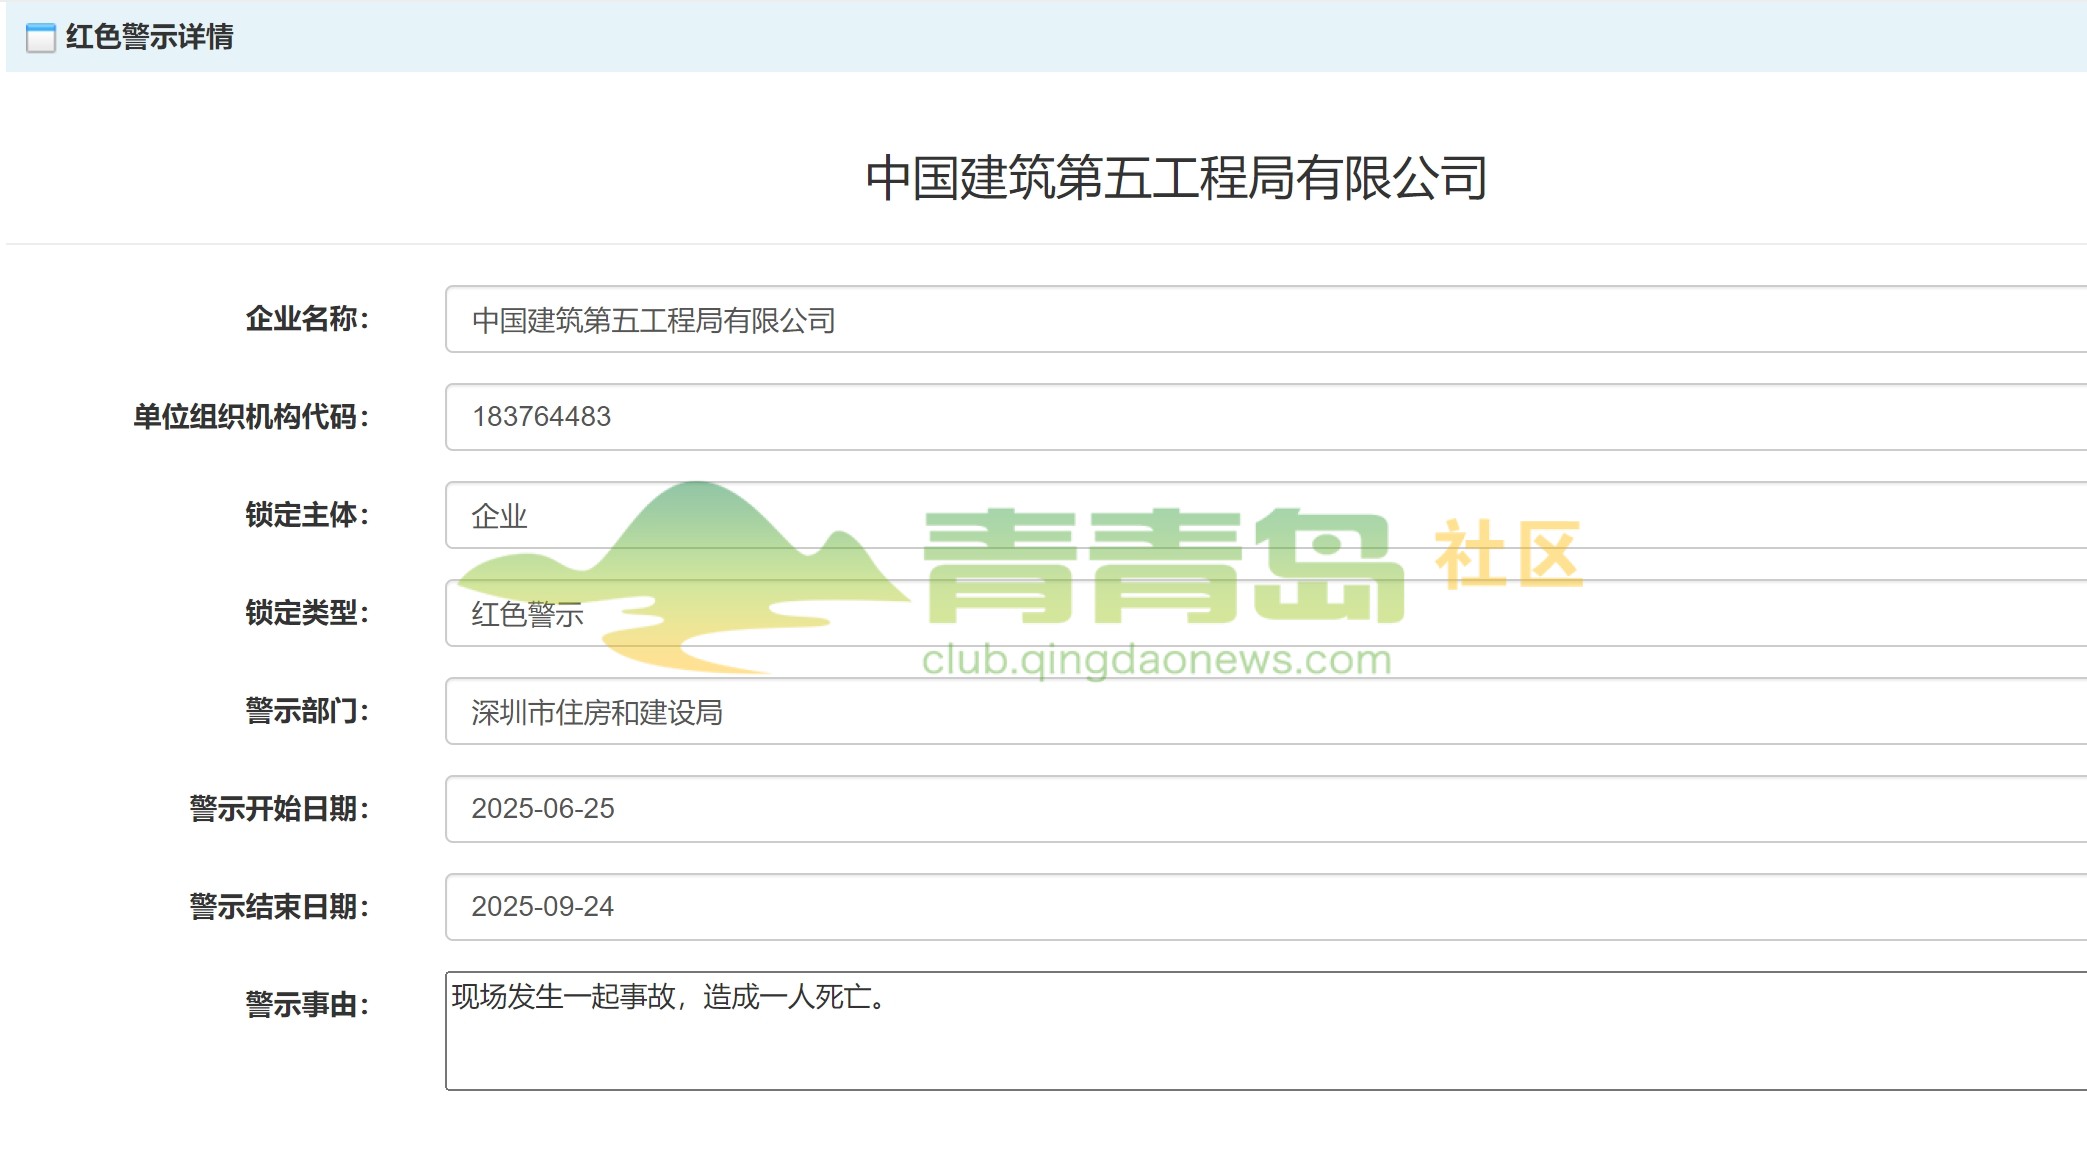Click the 红色警示详情 panel title text
Viewport: 2087px width, 1153px height.
(x=149, y=37)
